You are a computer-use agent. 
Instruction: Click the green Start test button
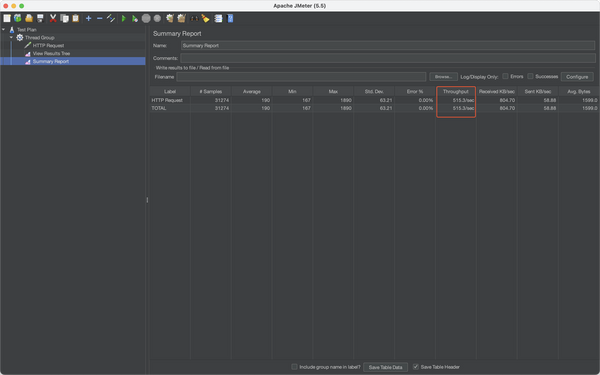tap(124, 18)
